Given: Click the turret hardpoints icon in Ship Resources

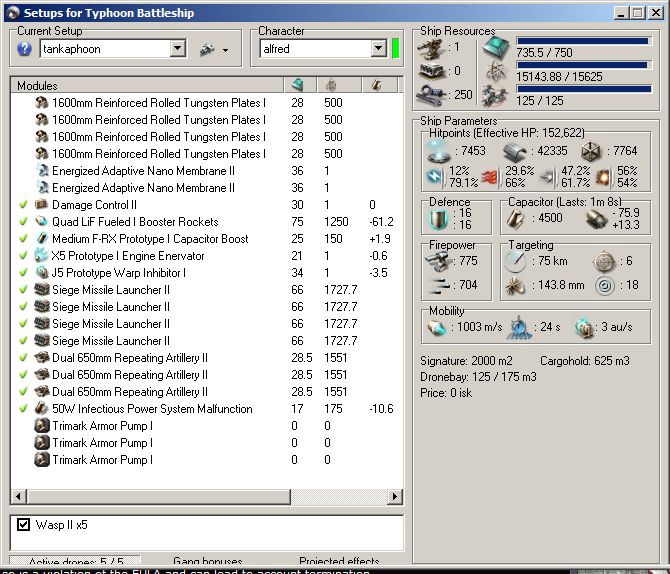Looking at the screenshot, I should point(432,48).
